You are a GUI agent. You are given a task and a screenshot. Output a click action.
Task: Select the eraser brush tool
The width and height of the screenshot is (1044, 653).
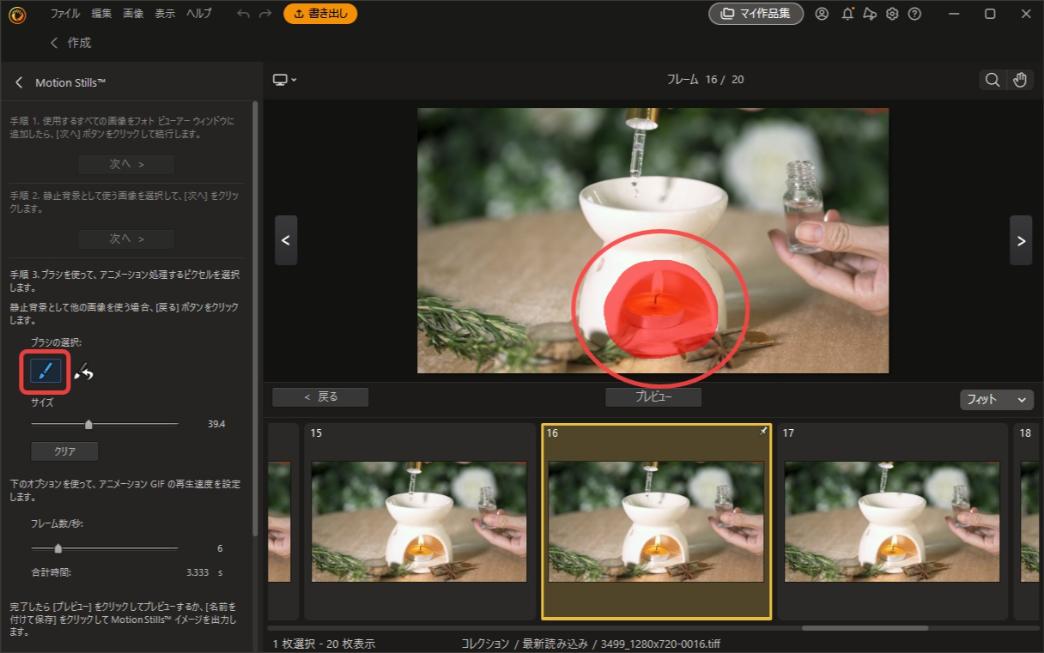pyautogui.click(x=87, y=370)
